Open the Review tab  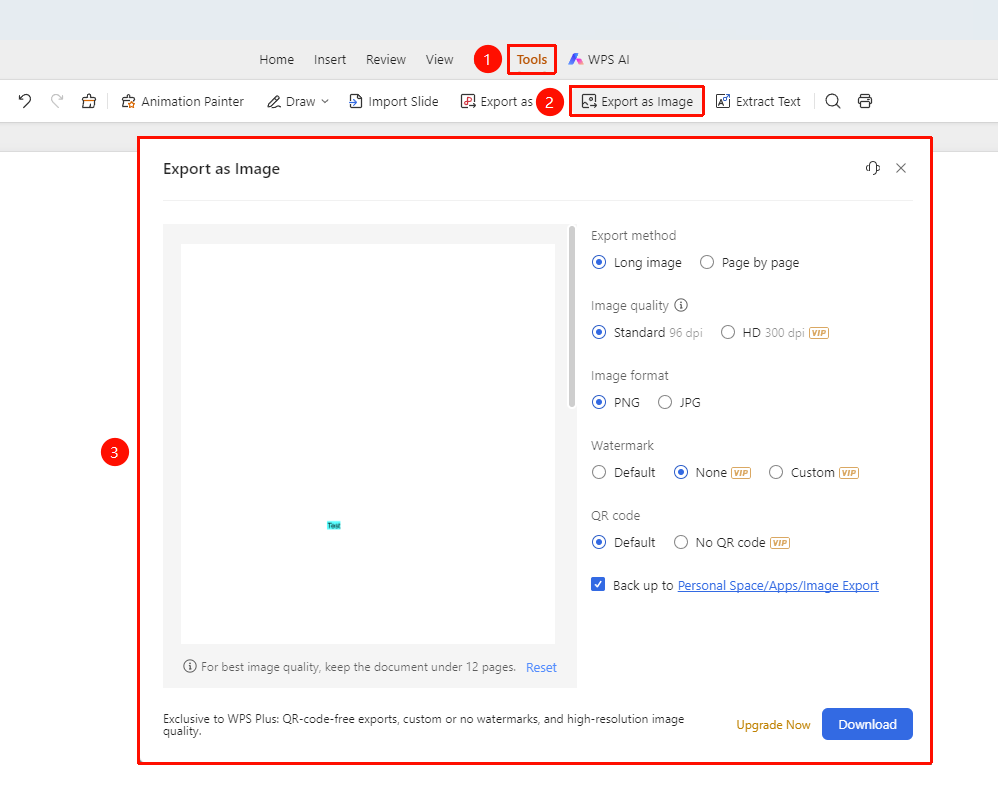[x=386, y=59]
